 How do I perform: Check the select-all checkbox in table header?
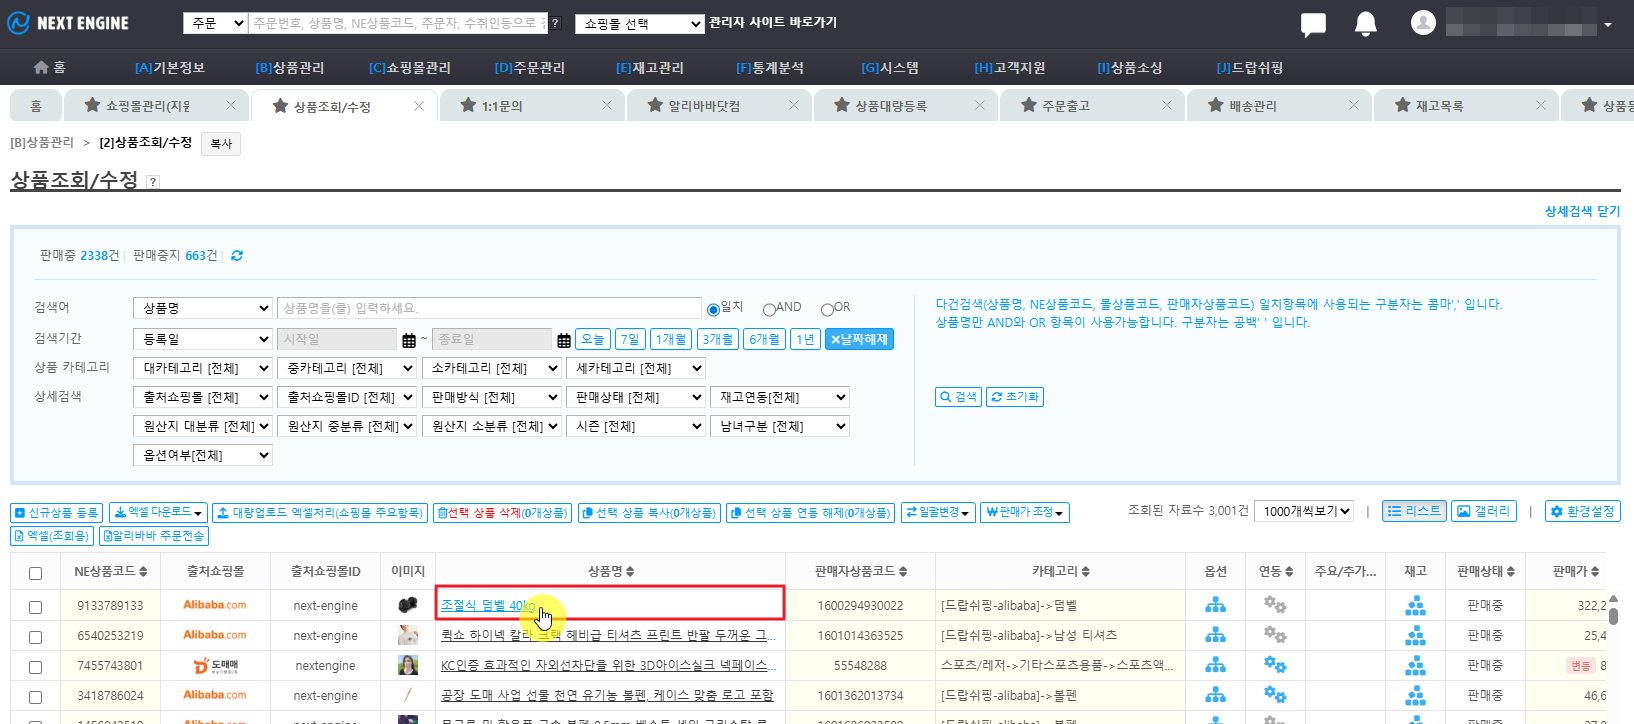coord(36,573)
